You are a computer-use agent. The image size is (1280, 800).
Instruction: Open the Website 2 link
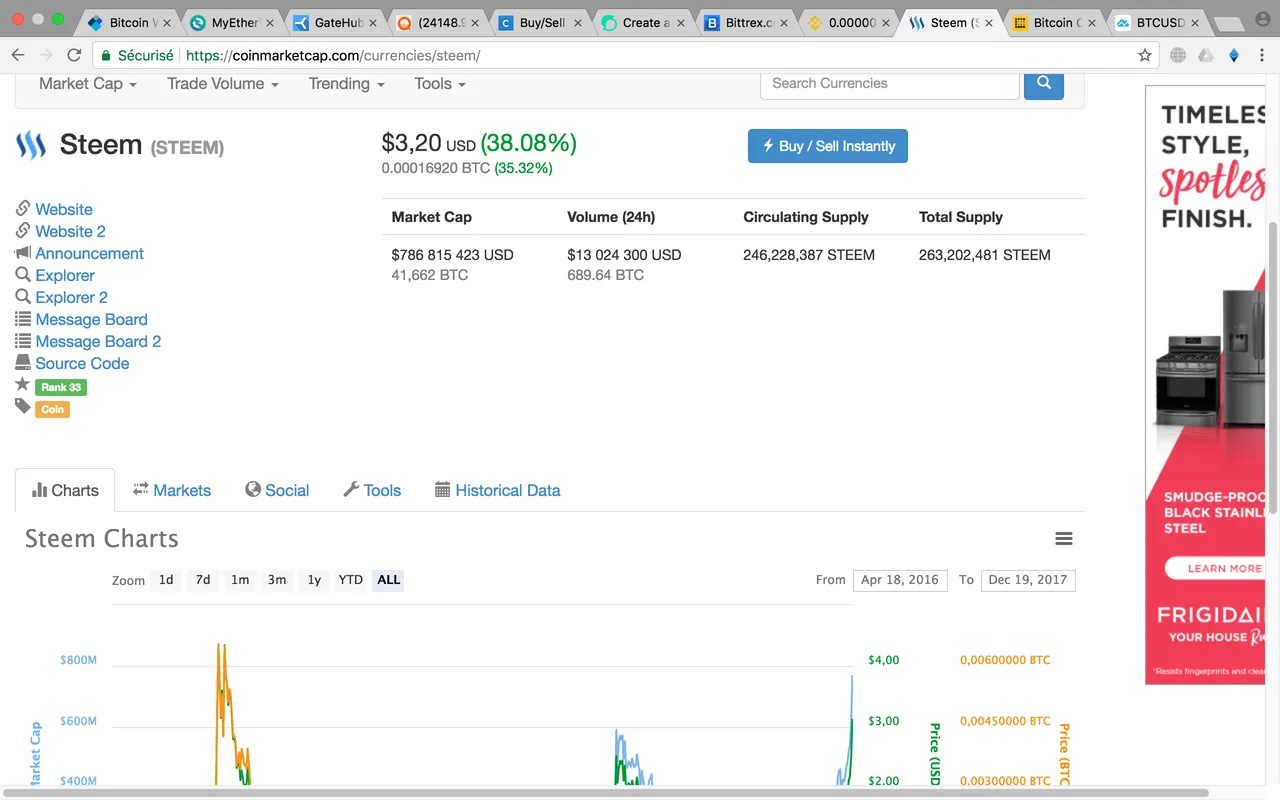pos(70,231)
